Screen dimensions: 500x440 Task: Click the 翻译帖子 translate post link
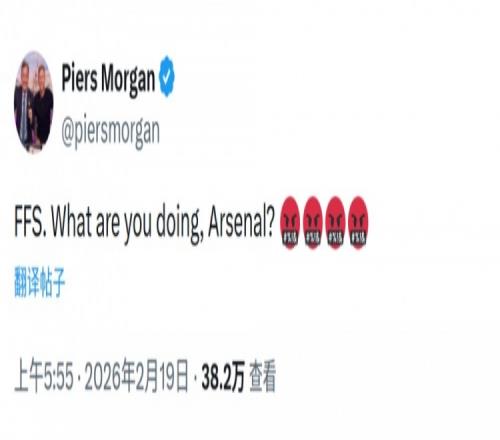tap(40, 283)
